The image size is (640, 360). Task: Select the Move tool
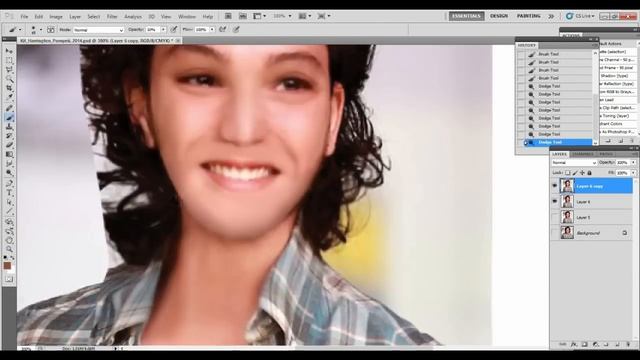[9, 51]
